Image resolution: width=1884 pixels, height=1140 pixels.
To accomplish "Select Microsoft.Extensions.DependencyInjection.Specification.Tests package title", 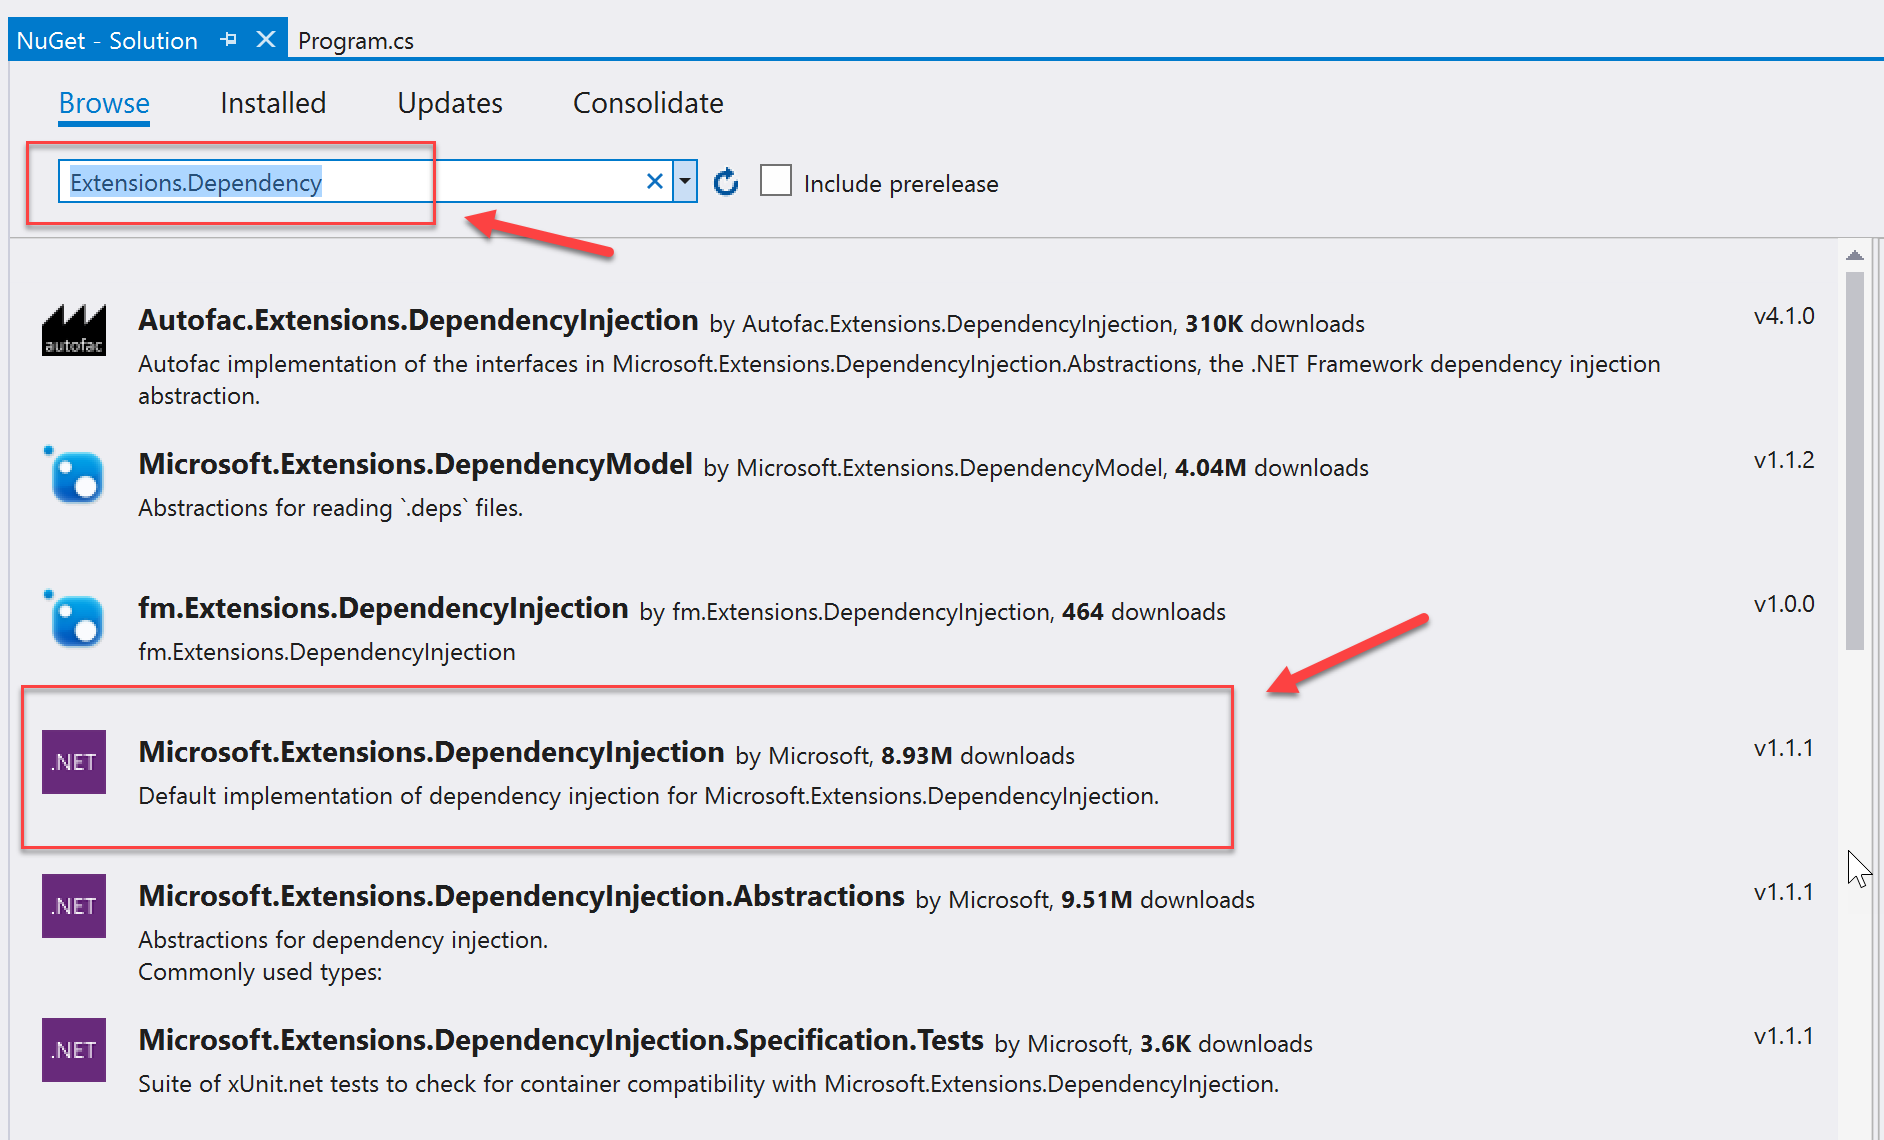I will point(561,1040).
